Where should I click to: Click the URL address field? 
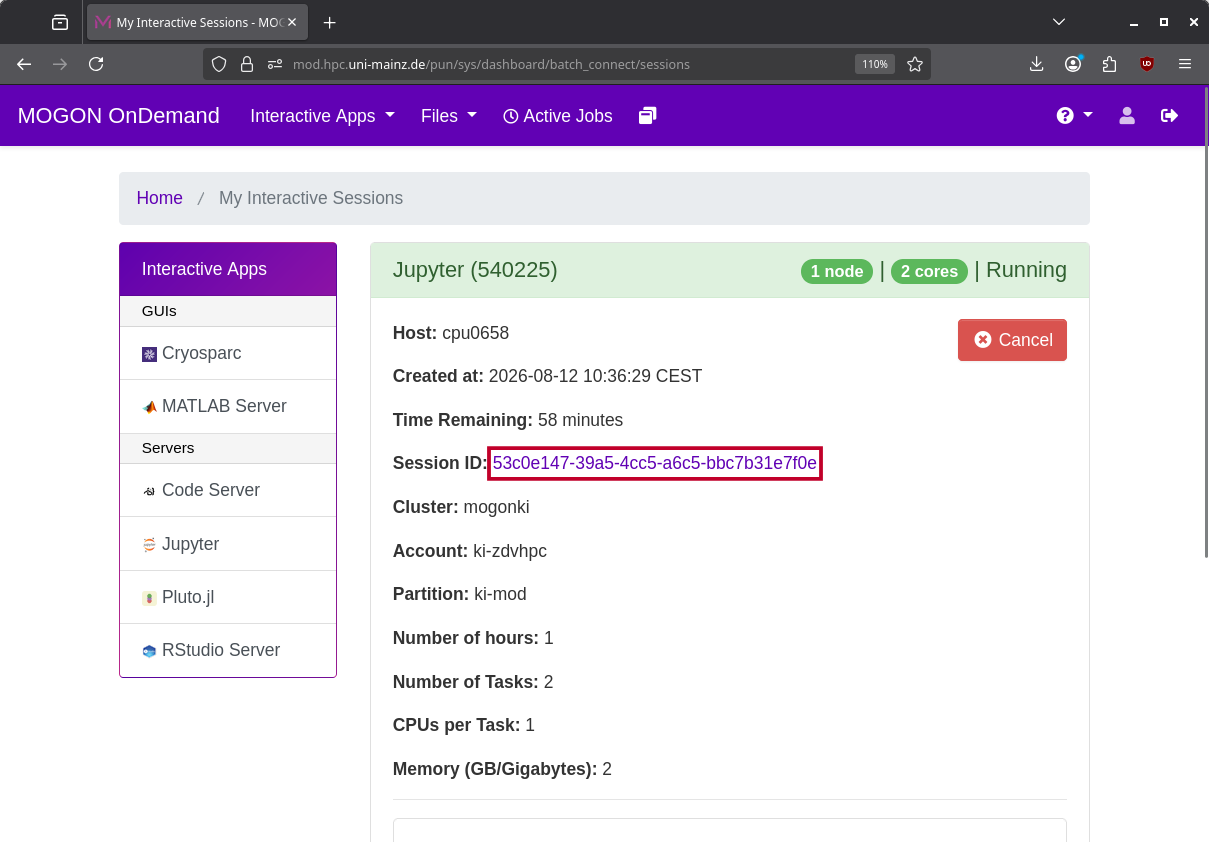567,64
